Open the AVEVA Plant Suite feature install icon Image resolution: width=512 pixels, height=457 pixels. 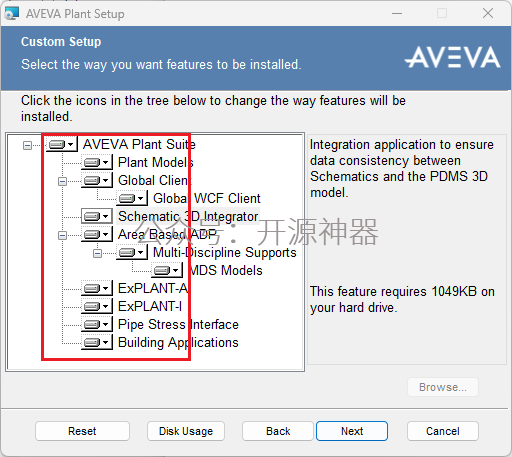pyautogui.click(x=61, y=144)
